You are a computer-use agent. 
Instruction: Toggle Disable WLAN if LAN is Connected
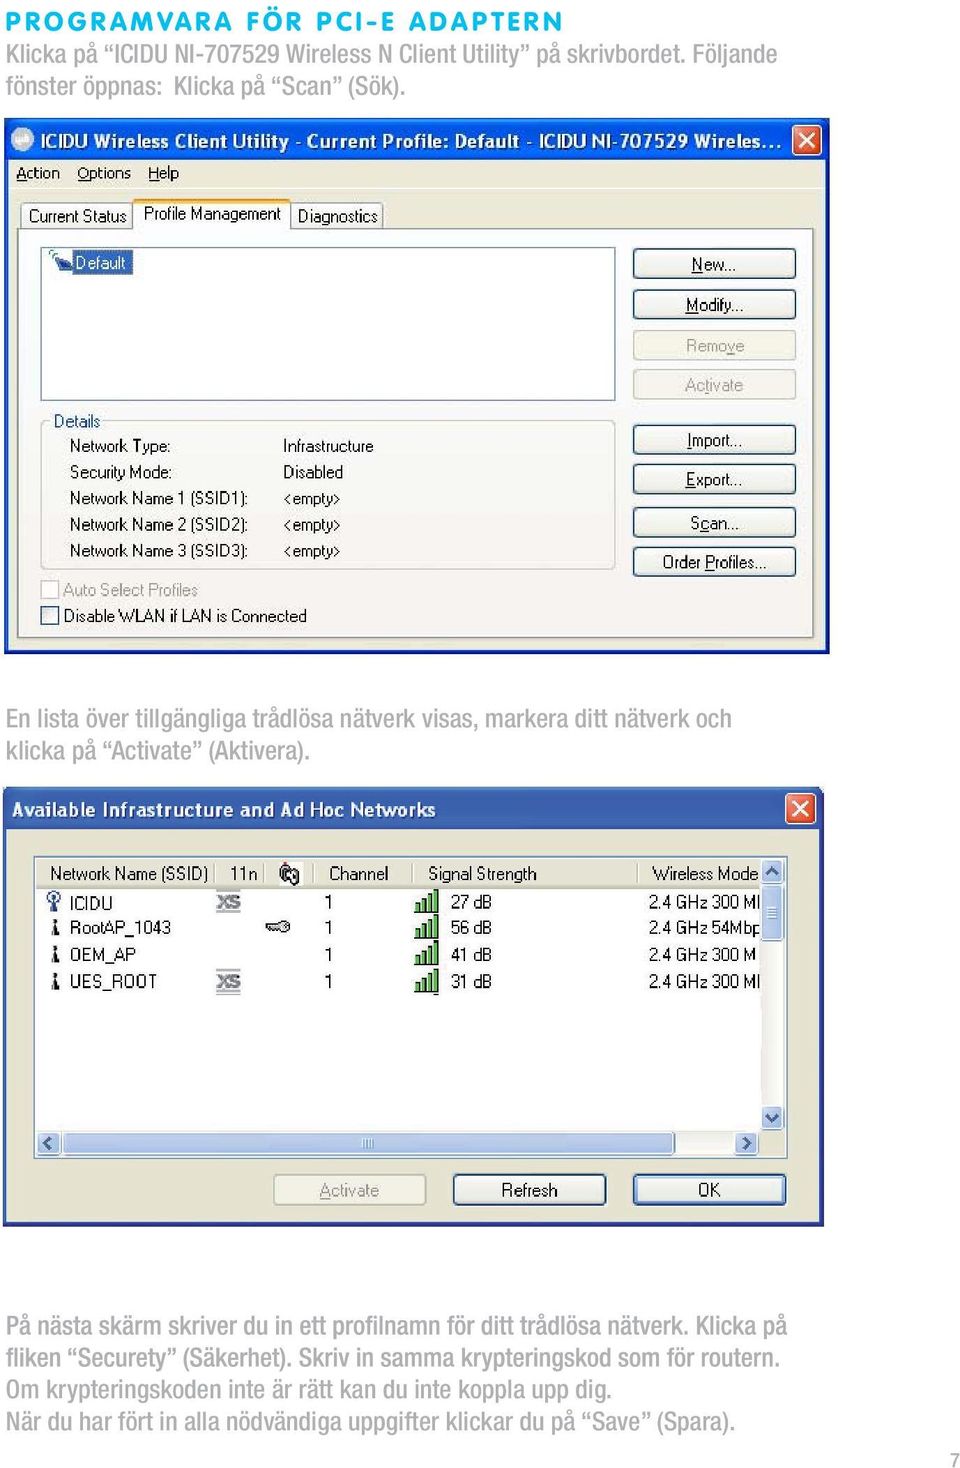[x=49, y=616]
